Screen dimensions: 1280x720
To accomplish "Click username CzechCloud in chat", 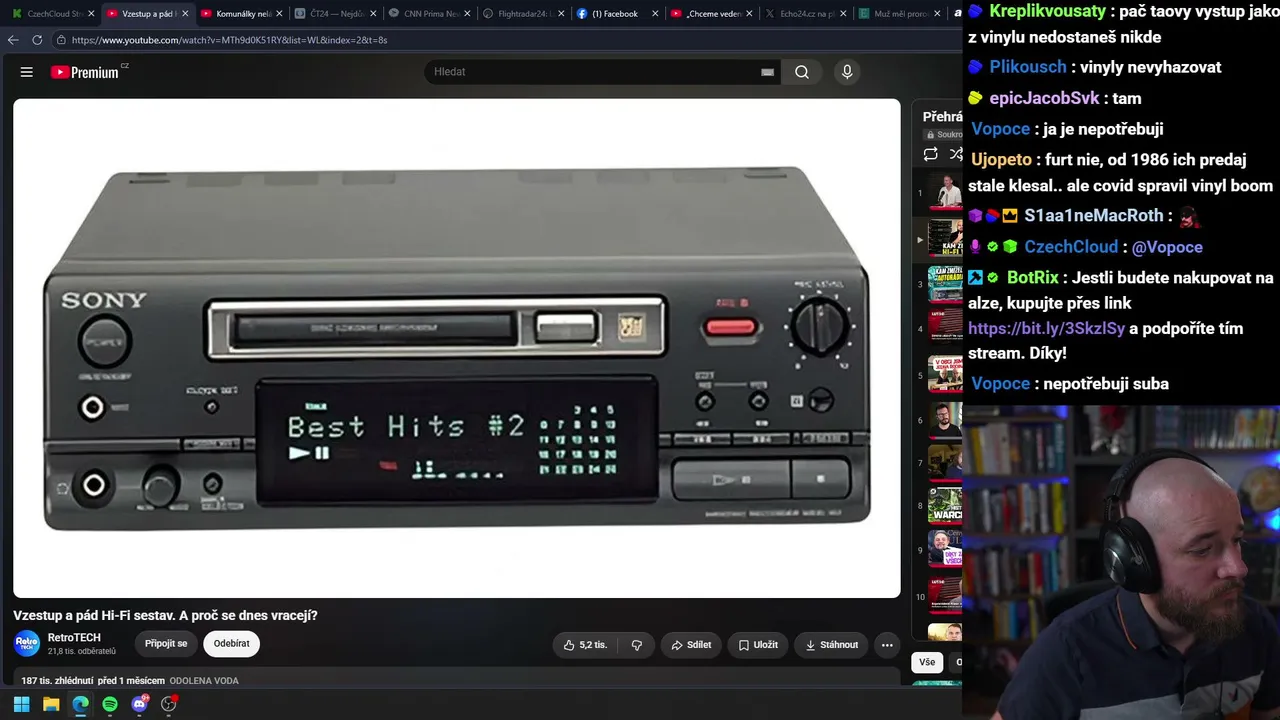I will point(1071,247).
